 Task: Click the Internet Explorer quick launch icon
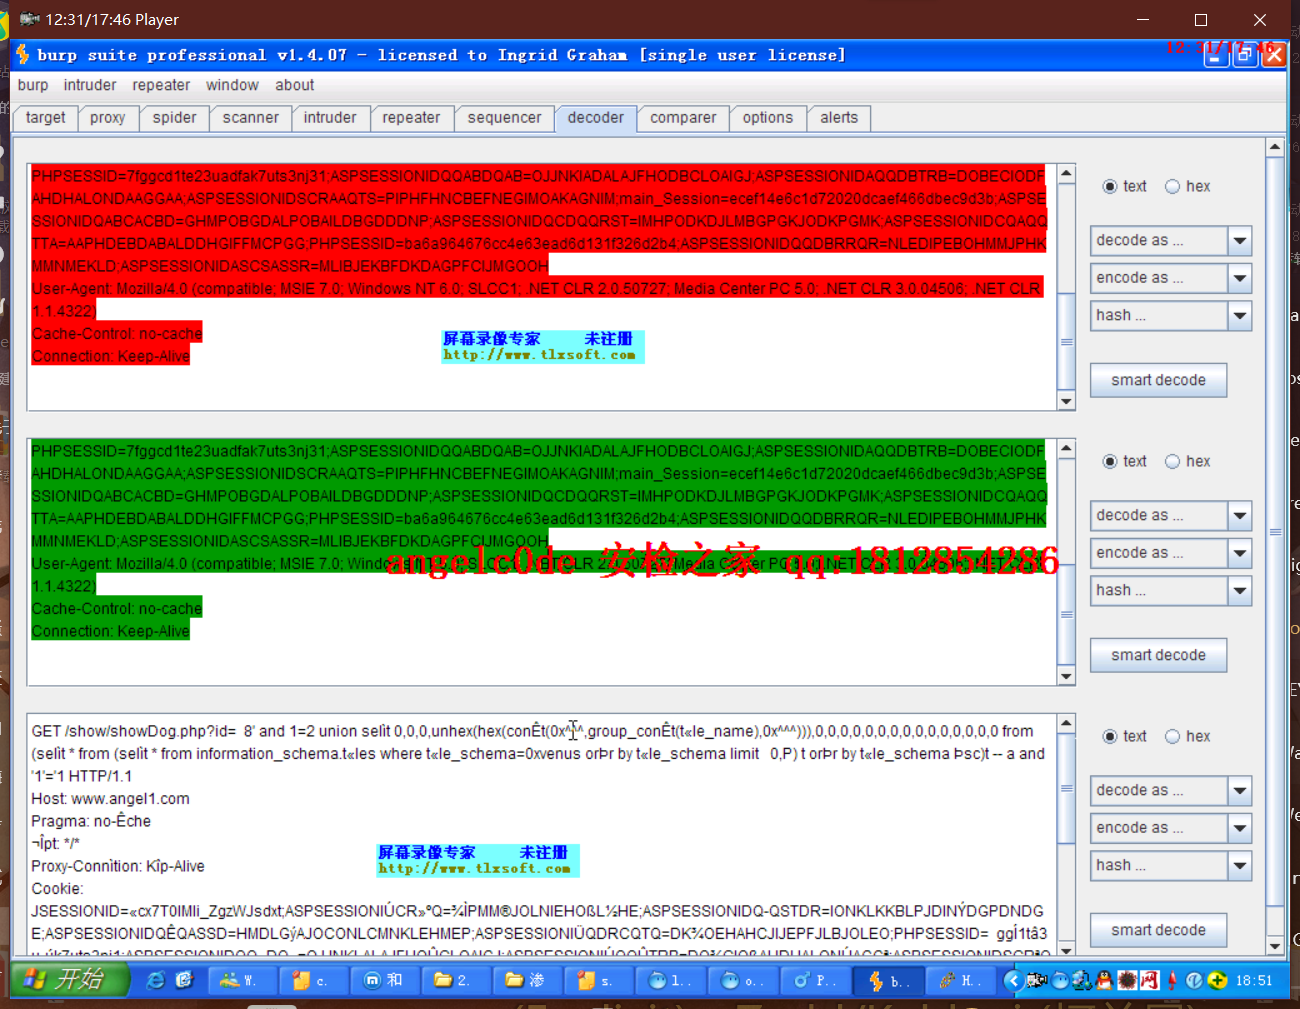click(x=156, y=980)
